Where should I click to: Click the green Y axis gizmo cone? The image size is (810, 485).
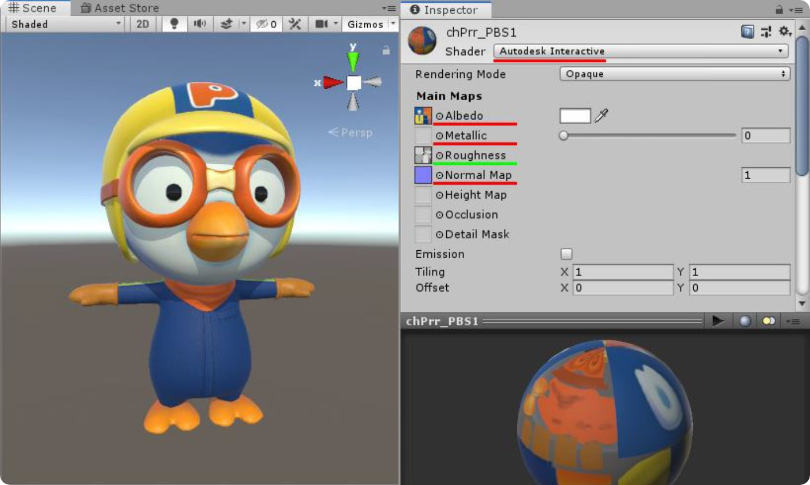click(x=353, y=61)
